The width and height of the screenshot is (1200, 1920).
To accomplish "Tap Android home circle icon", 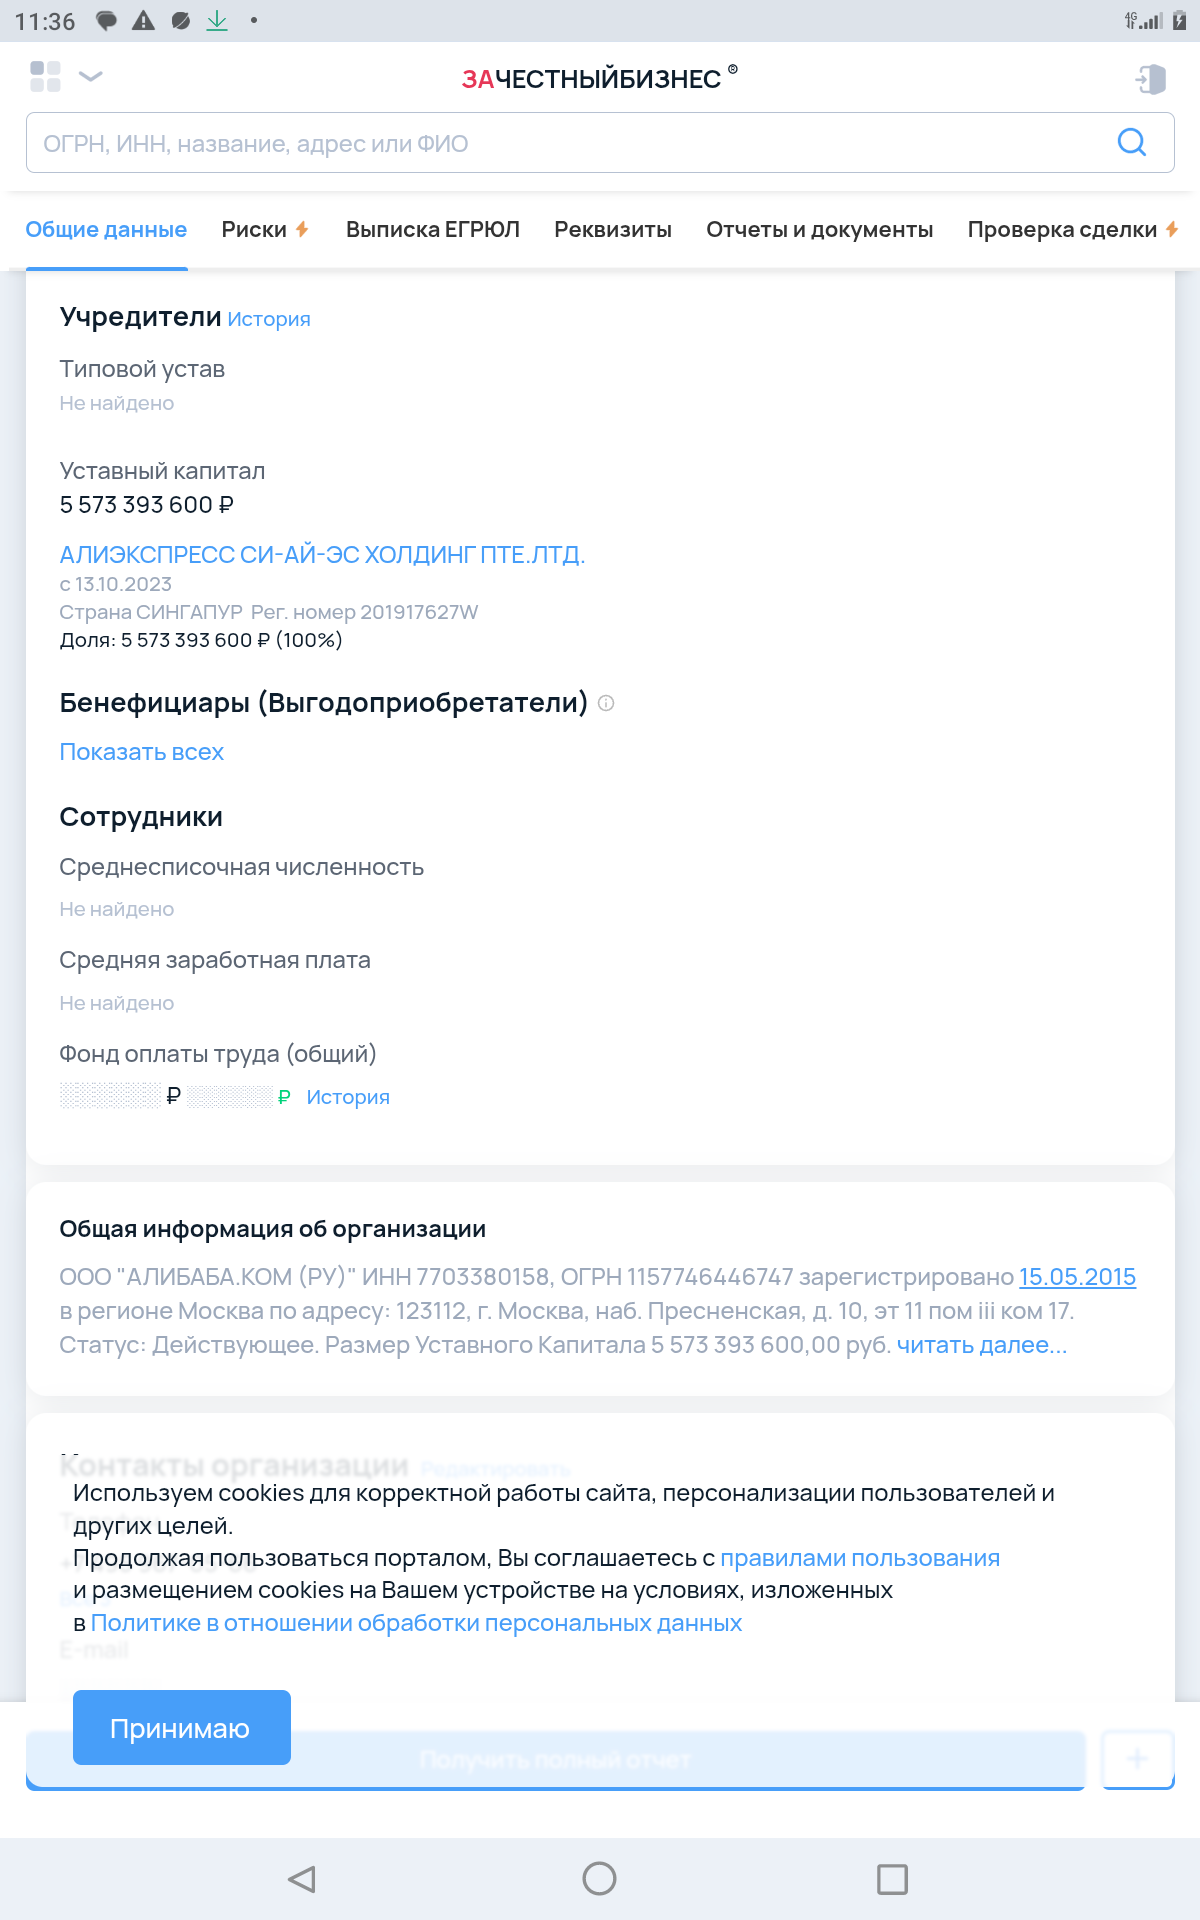I will pos(599,1879).
